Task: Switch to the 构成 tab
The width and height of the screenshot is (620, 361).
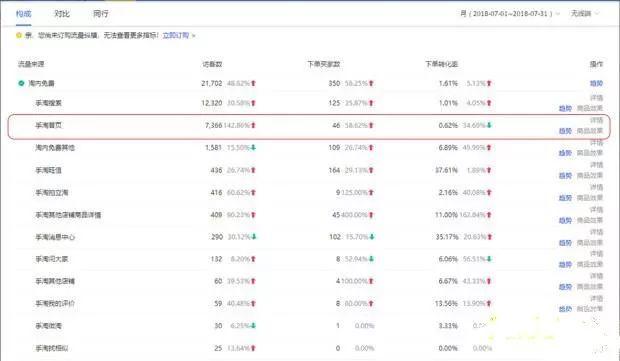Action: [x=23, y=14]
